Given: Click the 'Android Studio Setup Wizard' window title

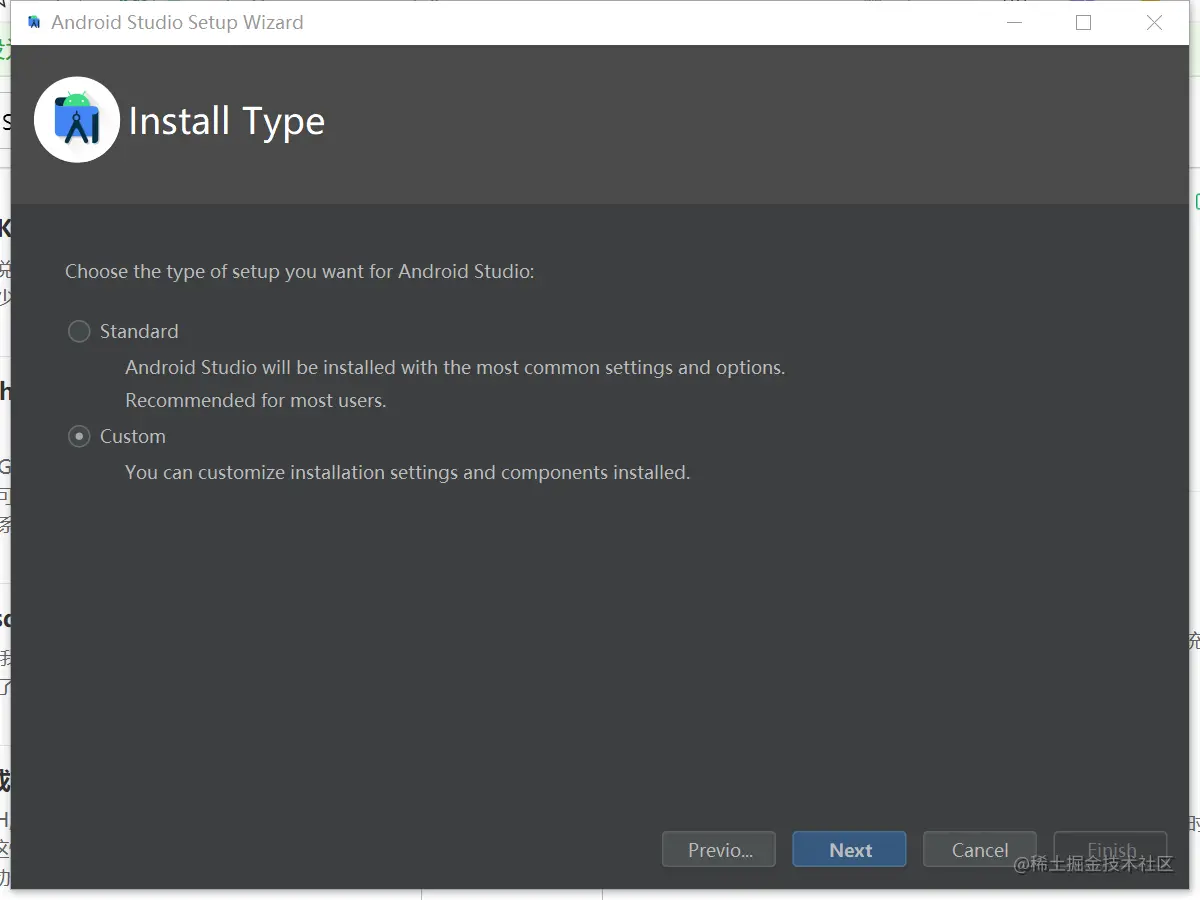Looking at the screenshot, I should 177,22.
